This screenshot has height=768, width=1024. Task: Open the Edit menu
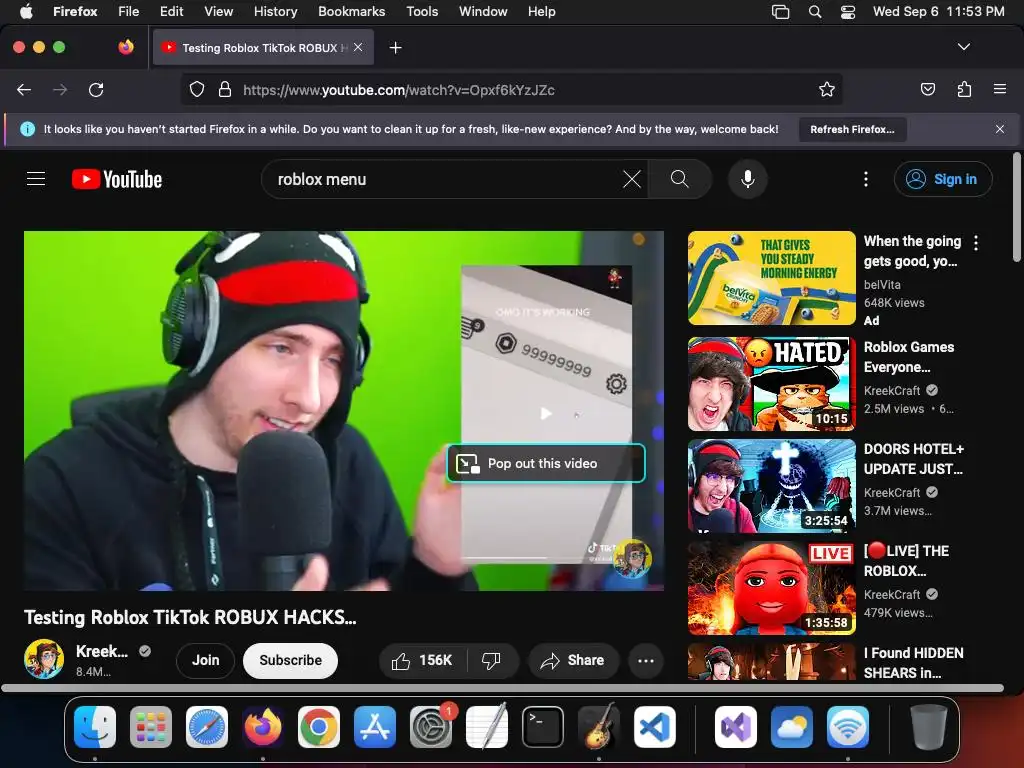coord(171,12)
